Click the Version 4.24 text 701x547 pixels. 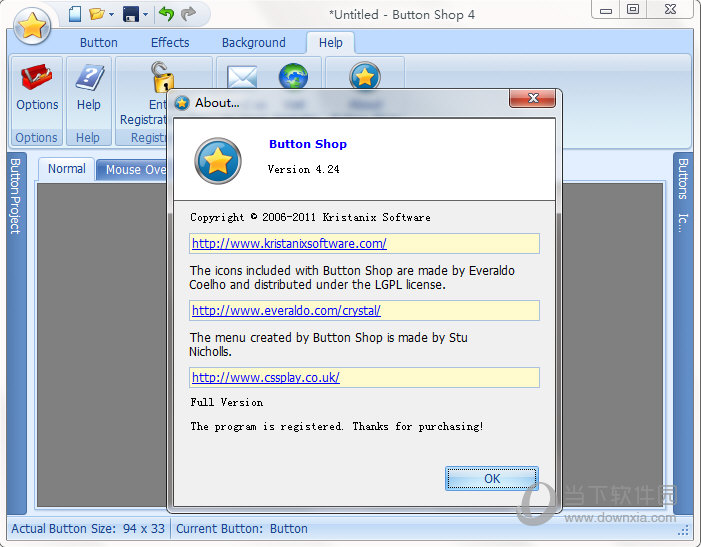[x=304, y=169]
